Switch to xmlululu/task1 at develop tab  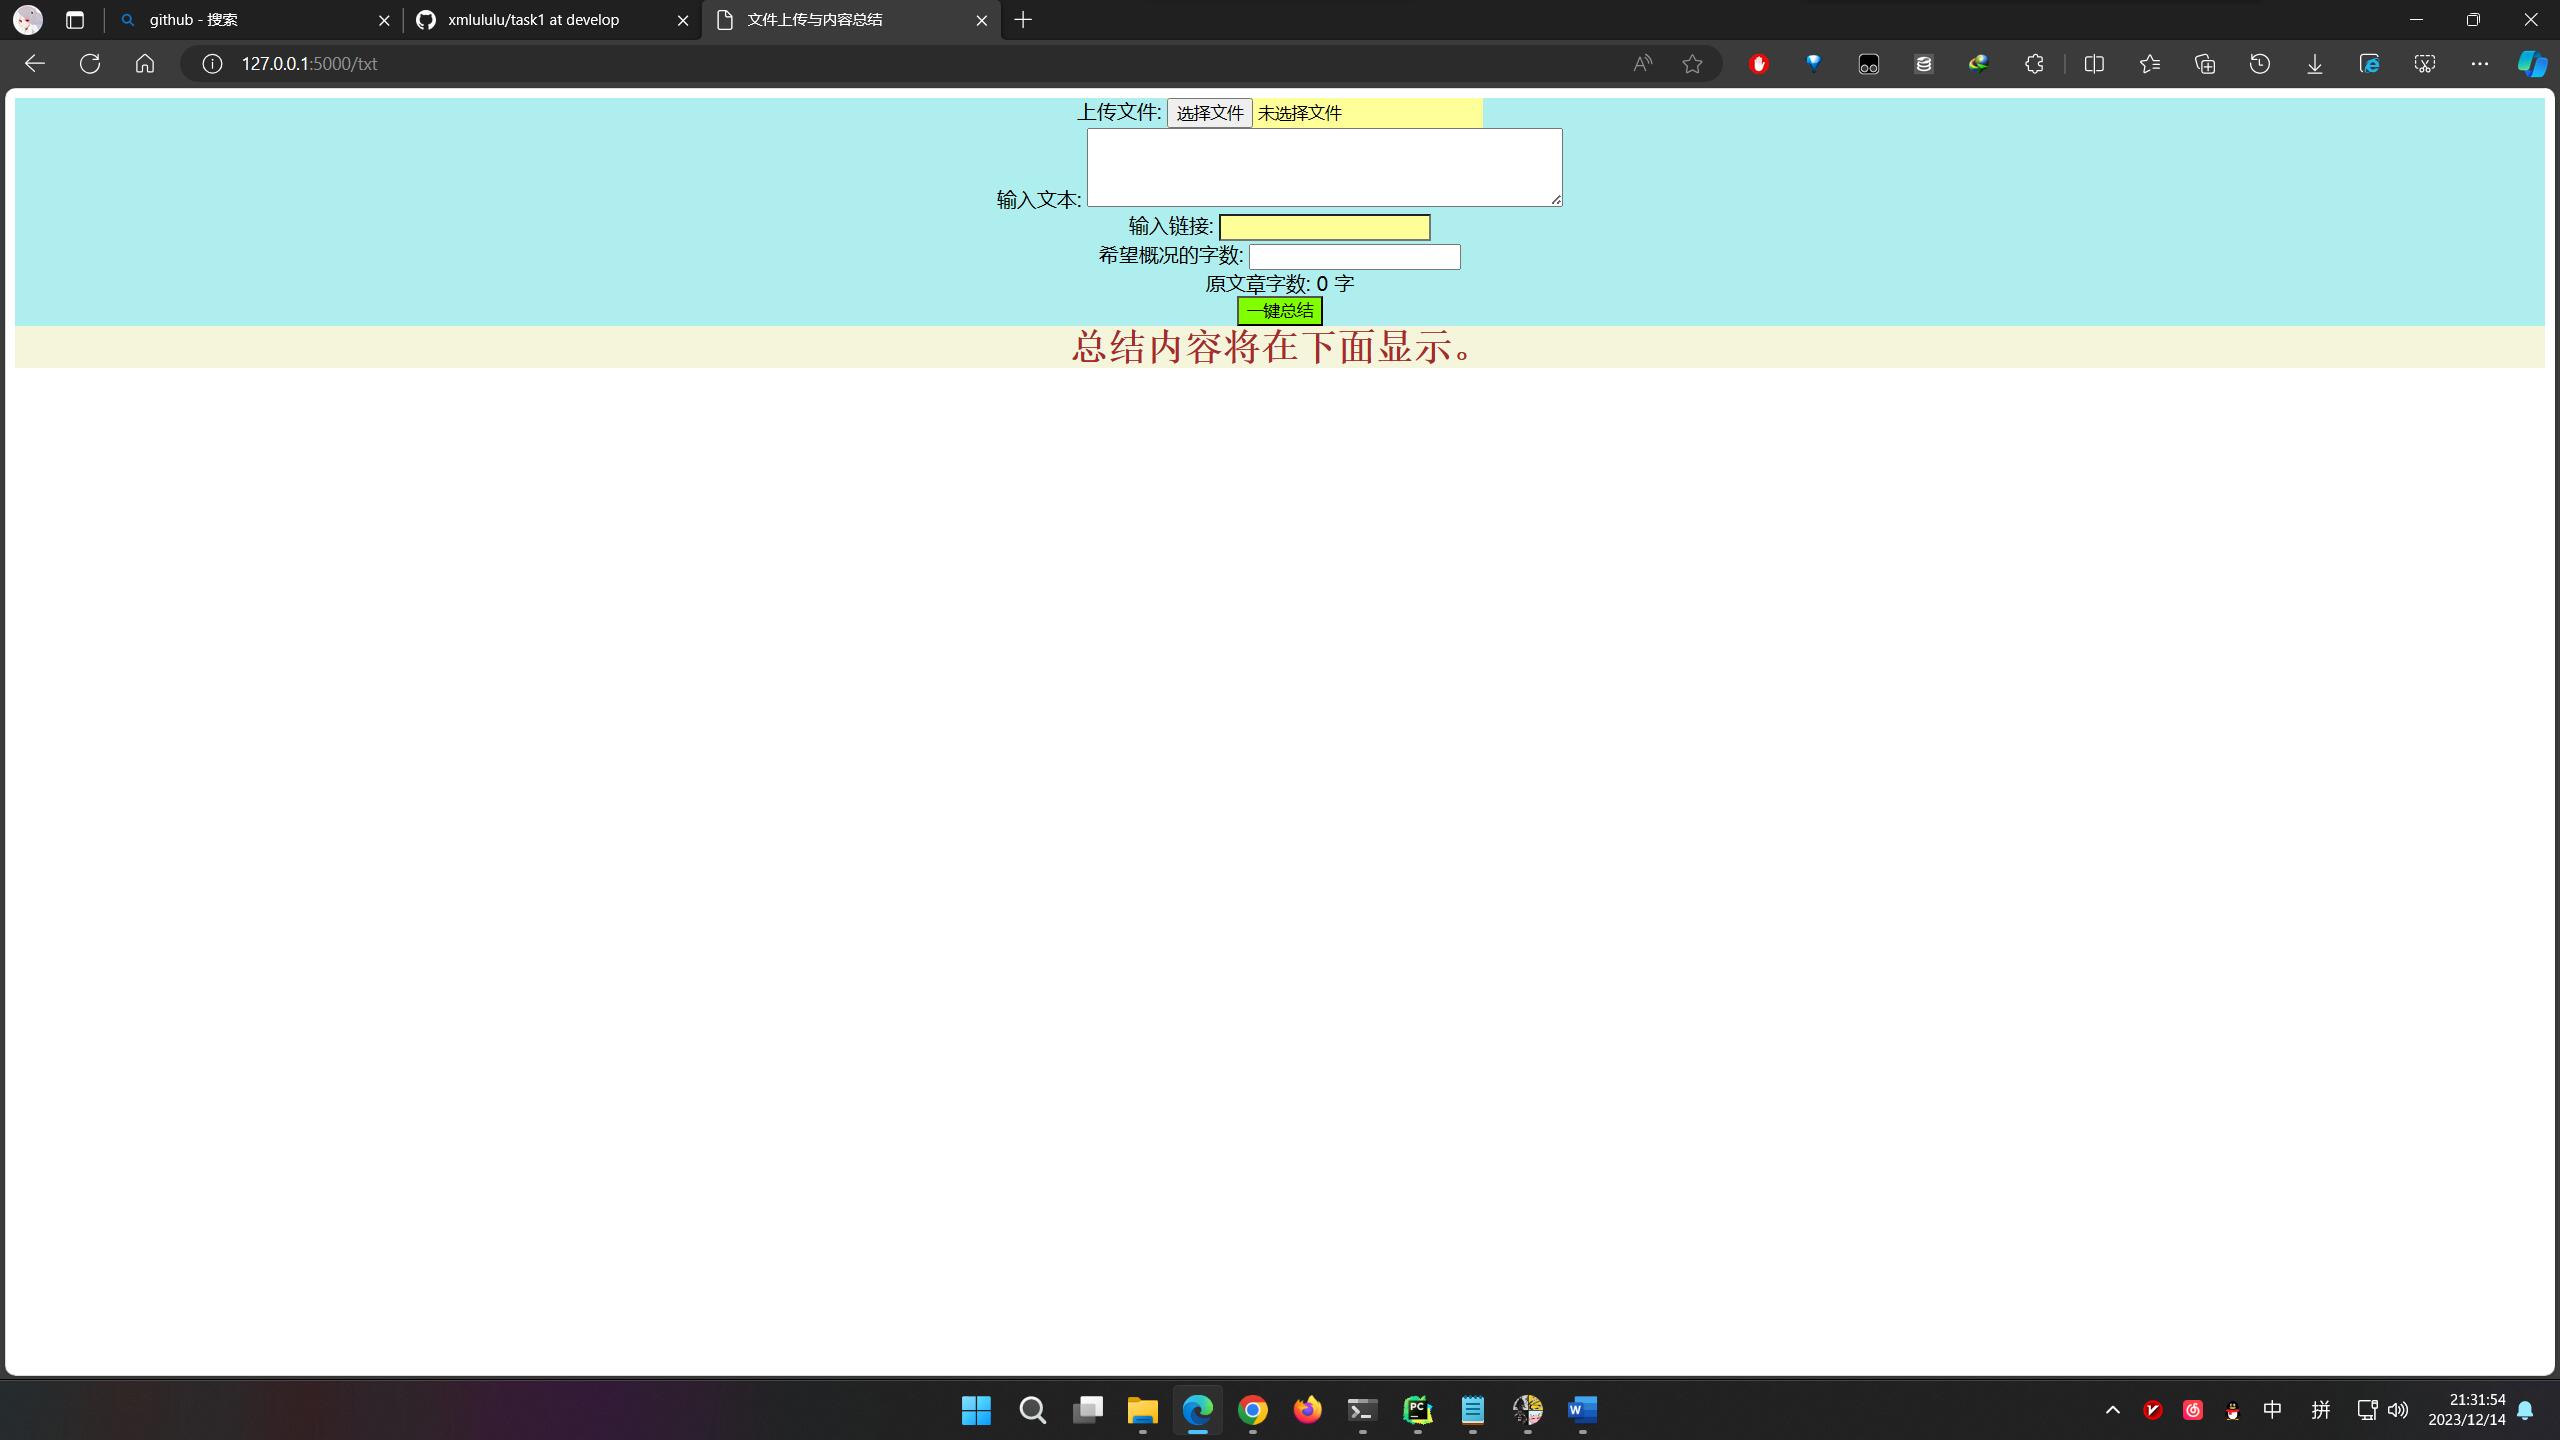coord(550,20)
